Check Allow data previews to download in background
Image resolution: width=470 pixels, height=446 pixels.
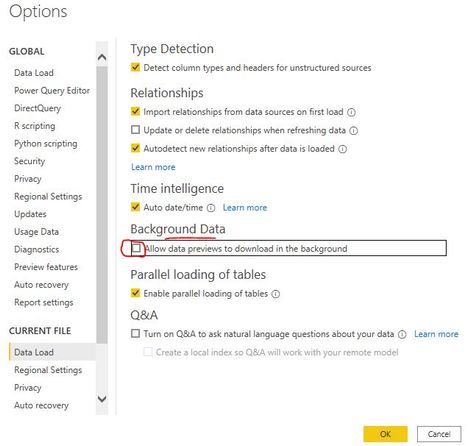136,248
